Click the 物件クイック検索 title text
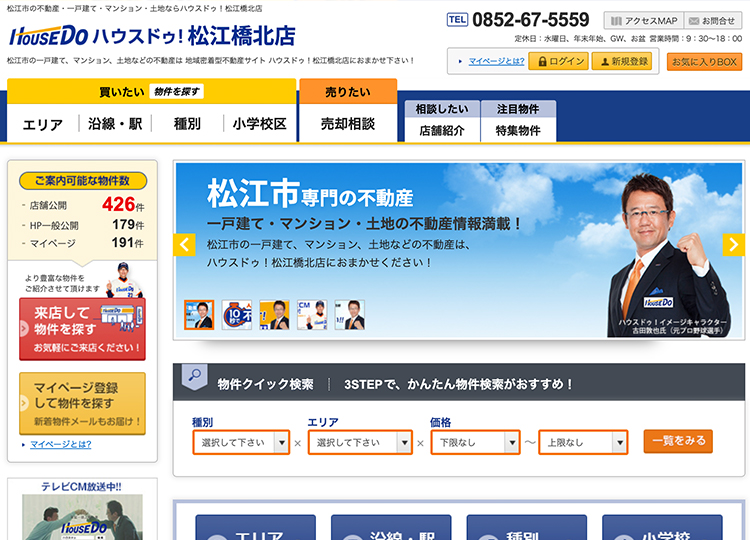The width and height of the screenshot is (750, 540). (265, 384)
